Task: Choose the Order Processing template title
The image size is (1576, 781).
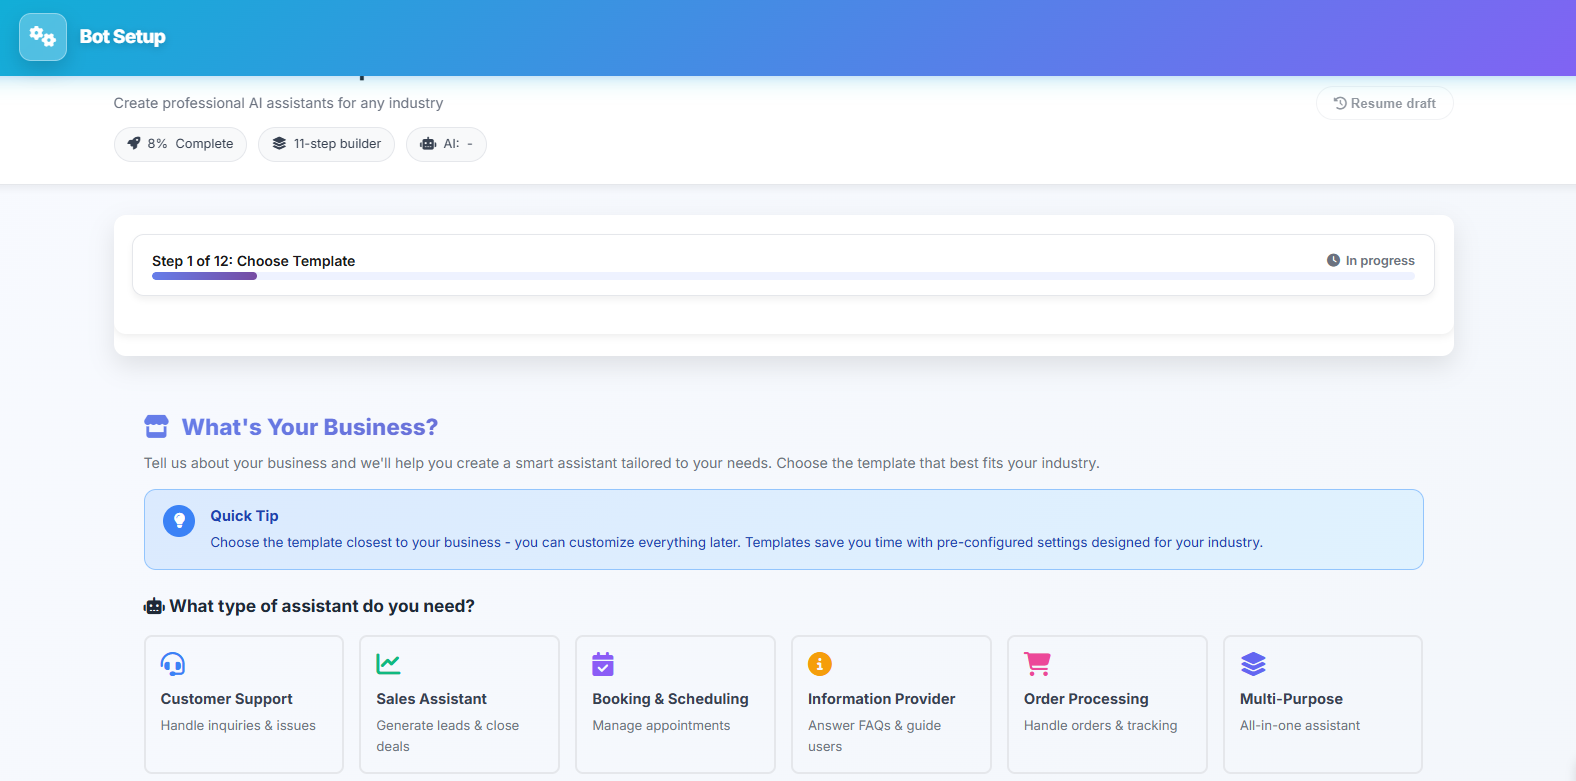Action: click(1086, 699)
